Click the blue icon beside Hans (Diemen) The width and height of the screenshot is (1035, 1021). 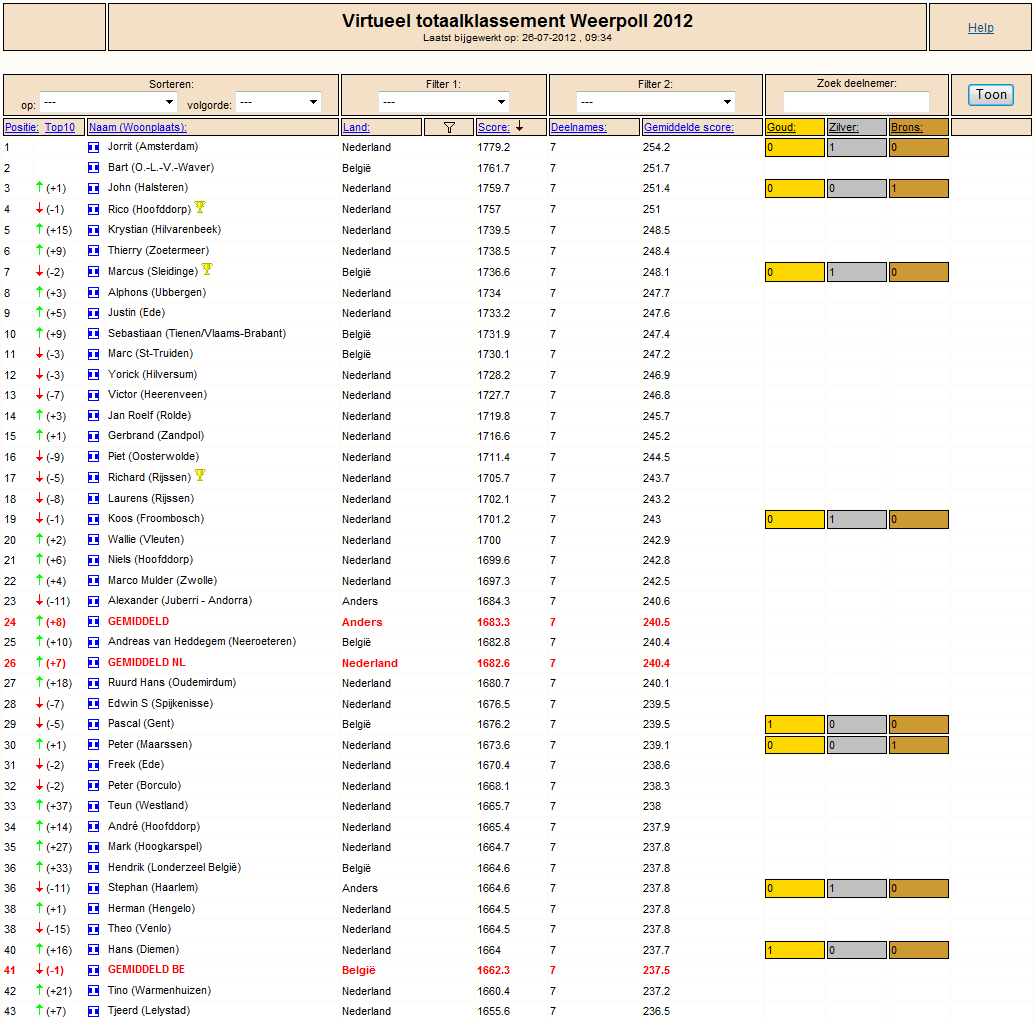(x=94, y=950)
